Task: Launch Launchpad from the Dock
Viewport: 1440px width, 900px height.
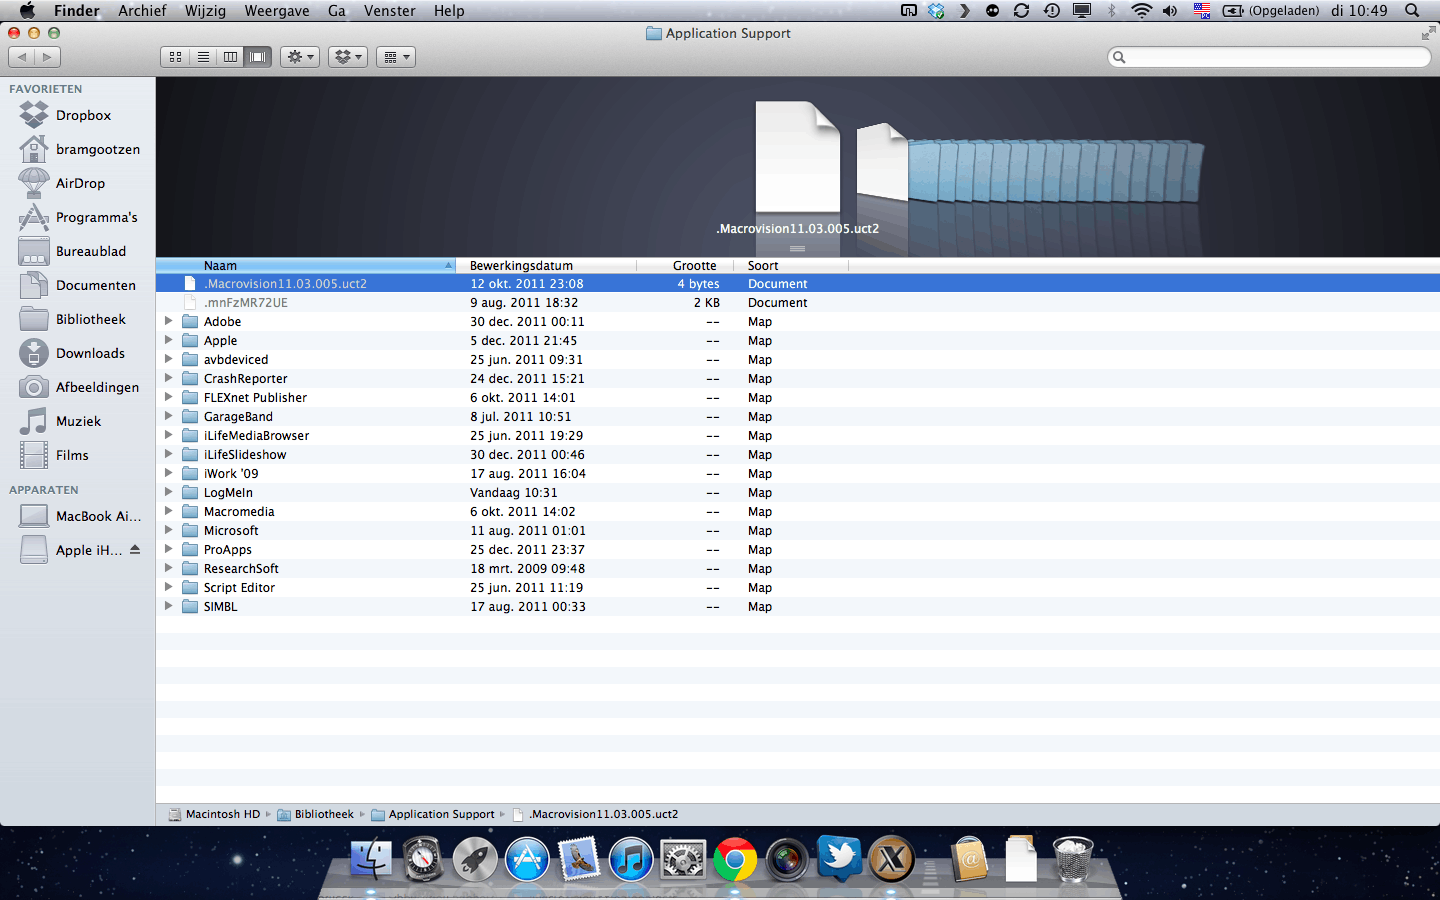Action: pos(475,859)
